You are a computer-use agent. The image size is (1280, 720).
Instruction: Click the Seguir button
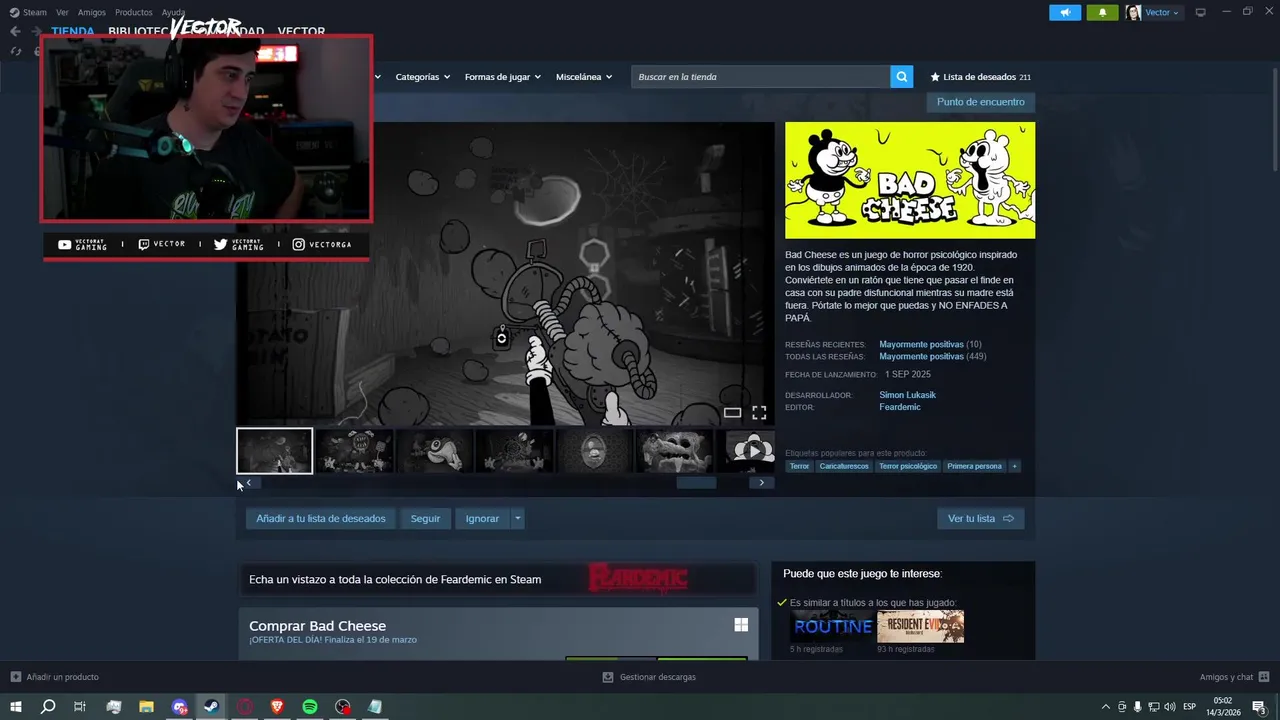tap(425, 518)
